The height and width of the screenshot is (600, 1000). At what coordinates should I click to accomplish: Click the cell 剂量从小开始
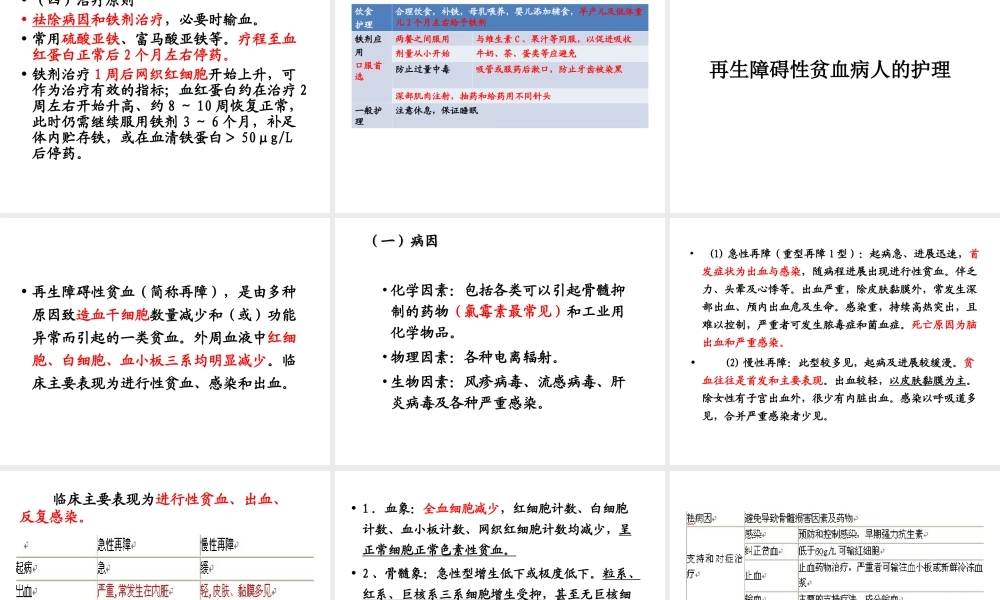pos(422,54)
